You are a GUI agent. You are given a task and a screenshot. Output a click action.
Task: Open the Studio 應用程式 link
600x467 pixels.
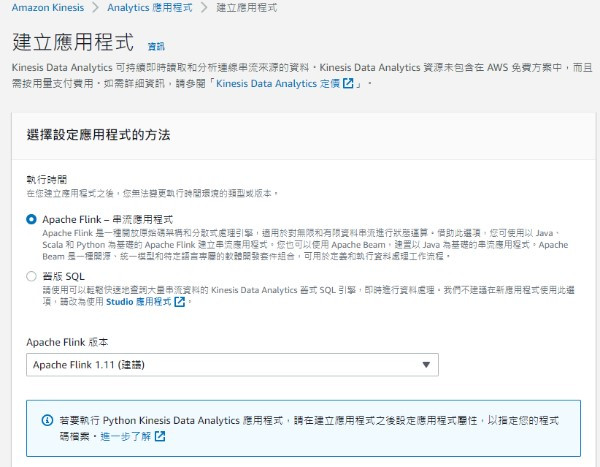point(139,302)
